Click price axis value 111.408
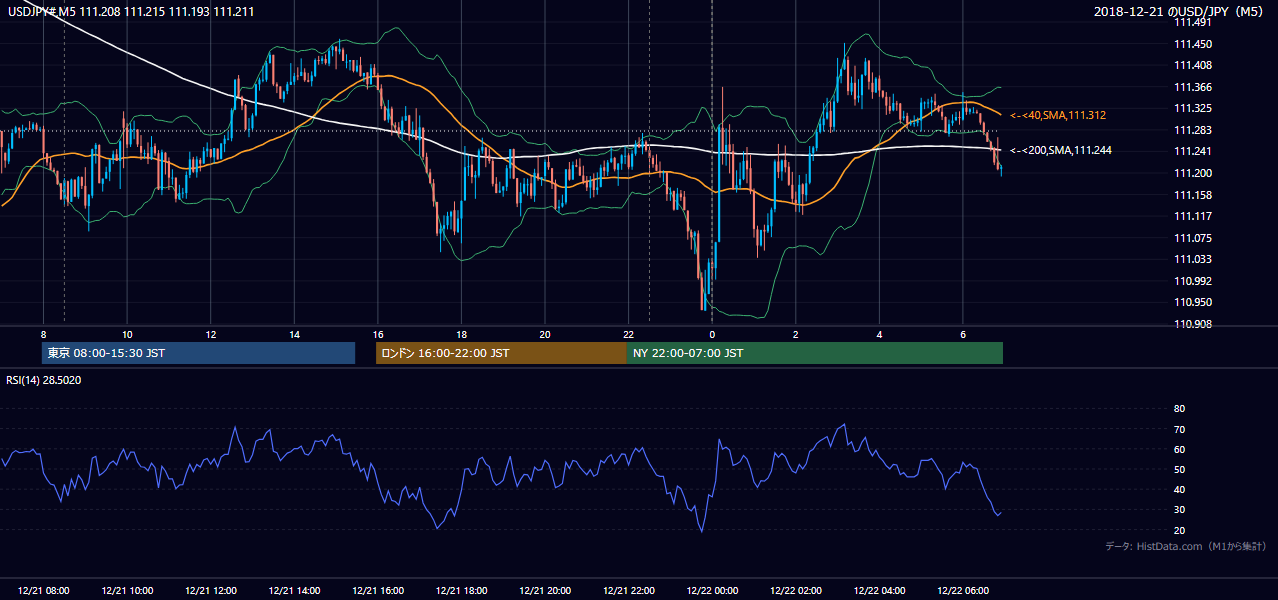 1194,66
